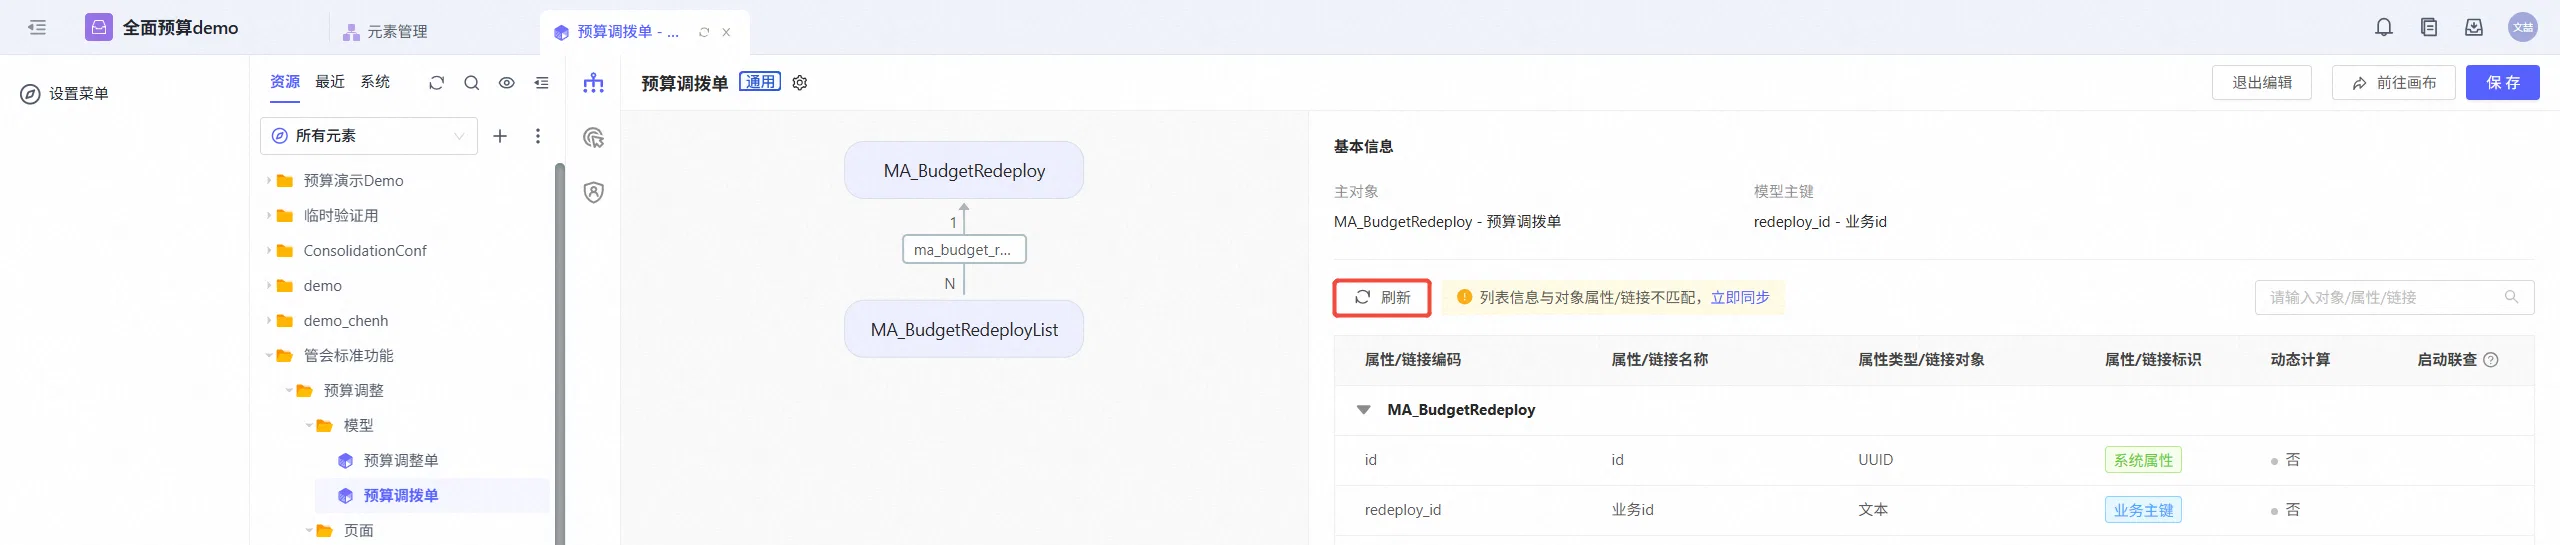2560x545 pixels.
Task: Select the model structure hierarchy icon
Action: tap(594, 83)
